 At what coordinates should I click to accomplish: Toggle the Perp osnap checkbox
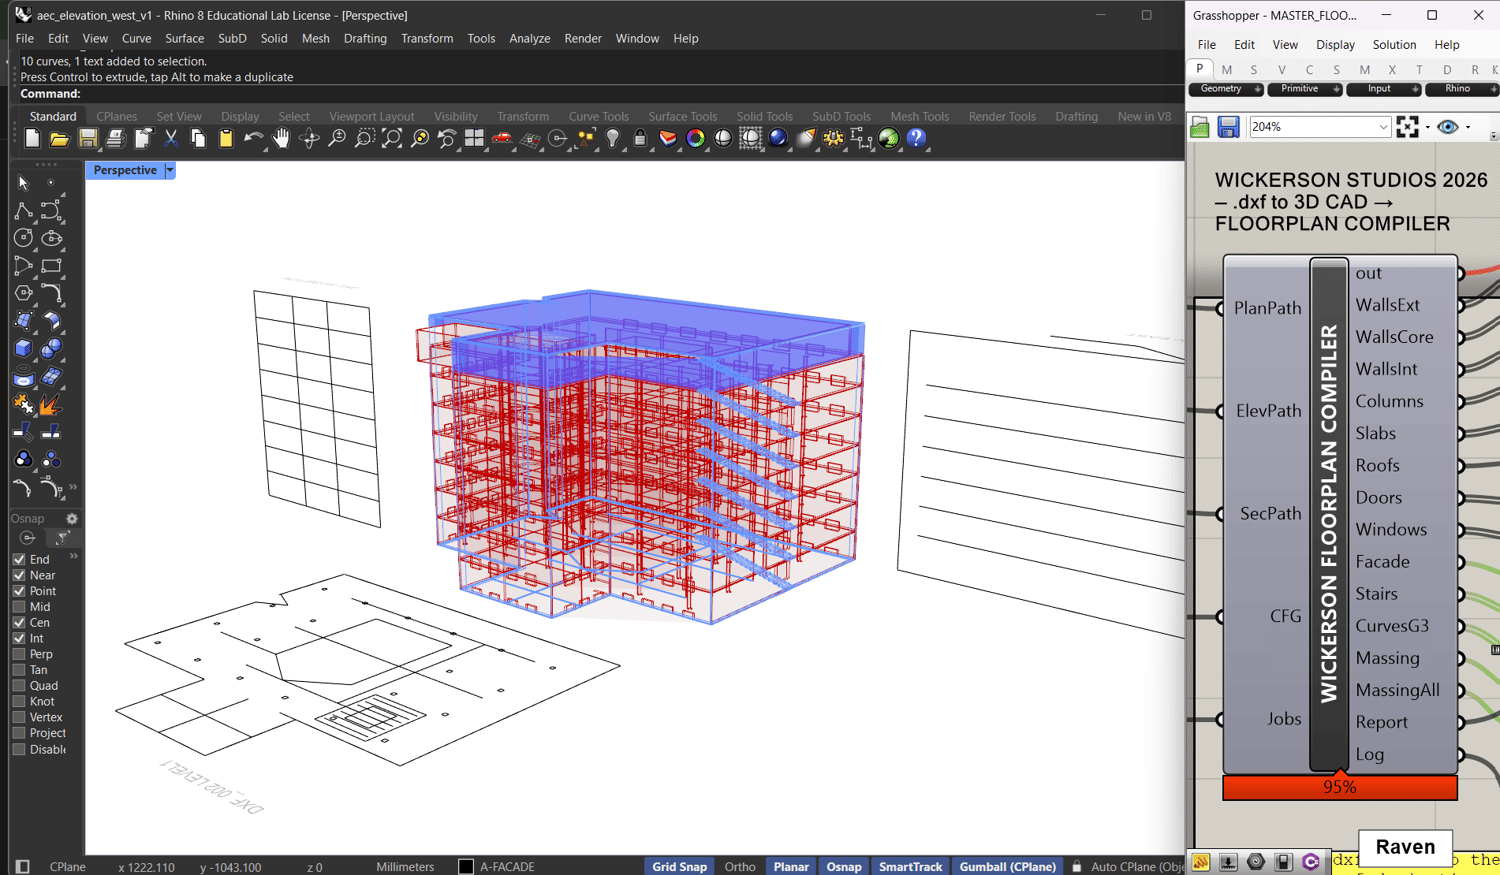pyautogui.click(x=19, y=654)
